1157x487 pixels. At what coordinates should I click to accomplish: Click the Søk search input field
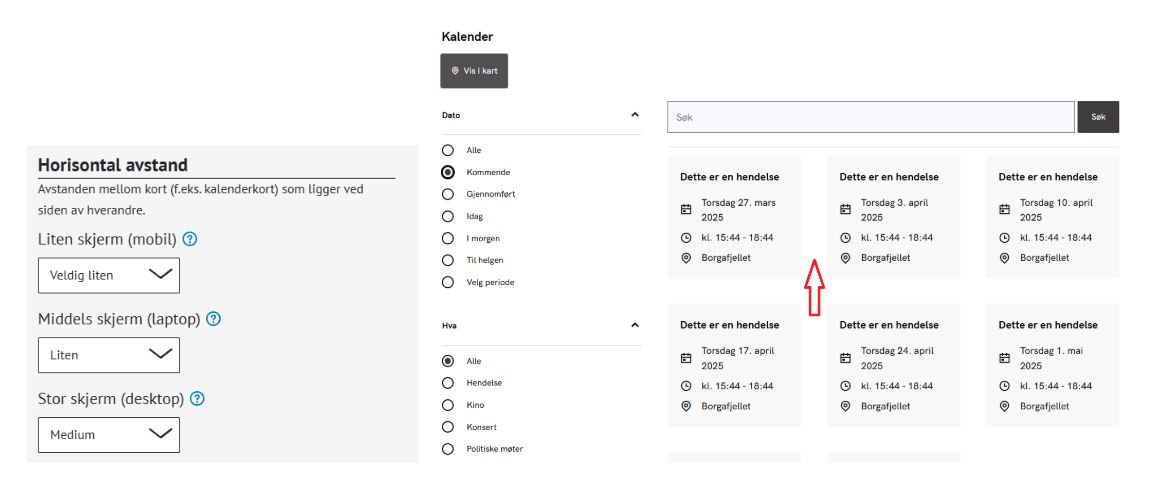coord(870,117)
